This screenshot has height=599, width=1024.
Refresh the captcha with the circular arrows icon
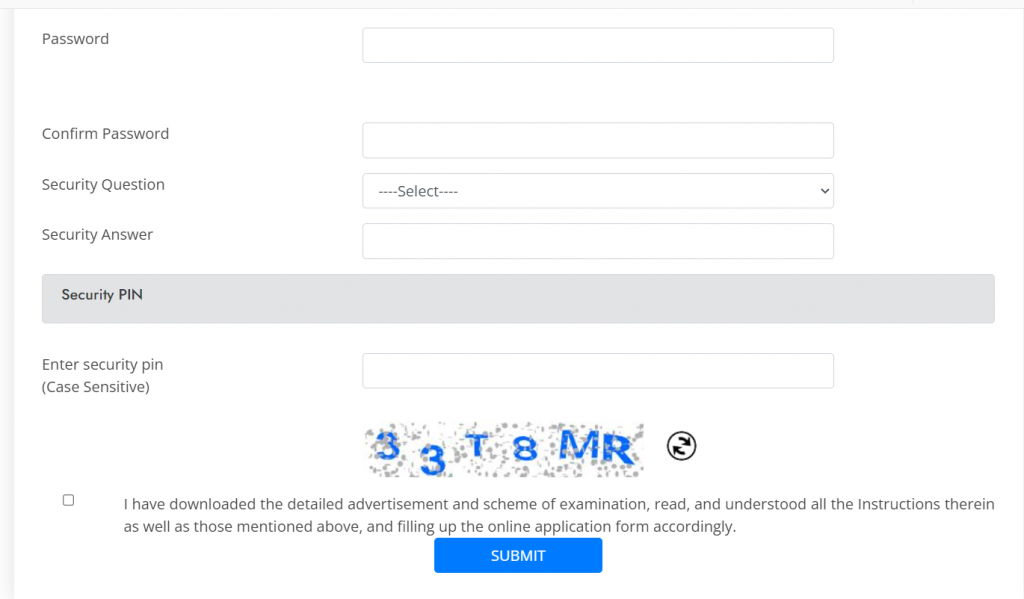[x=681, y=446]
